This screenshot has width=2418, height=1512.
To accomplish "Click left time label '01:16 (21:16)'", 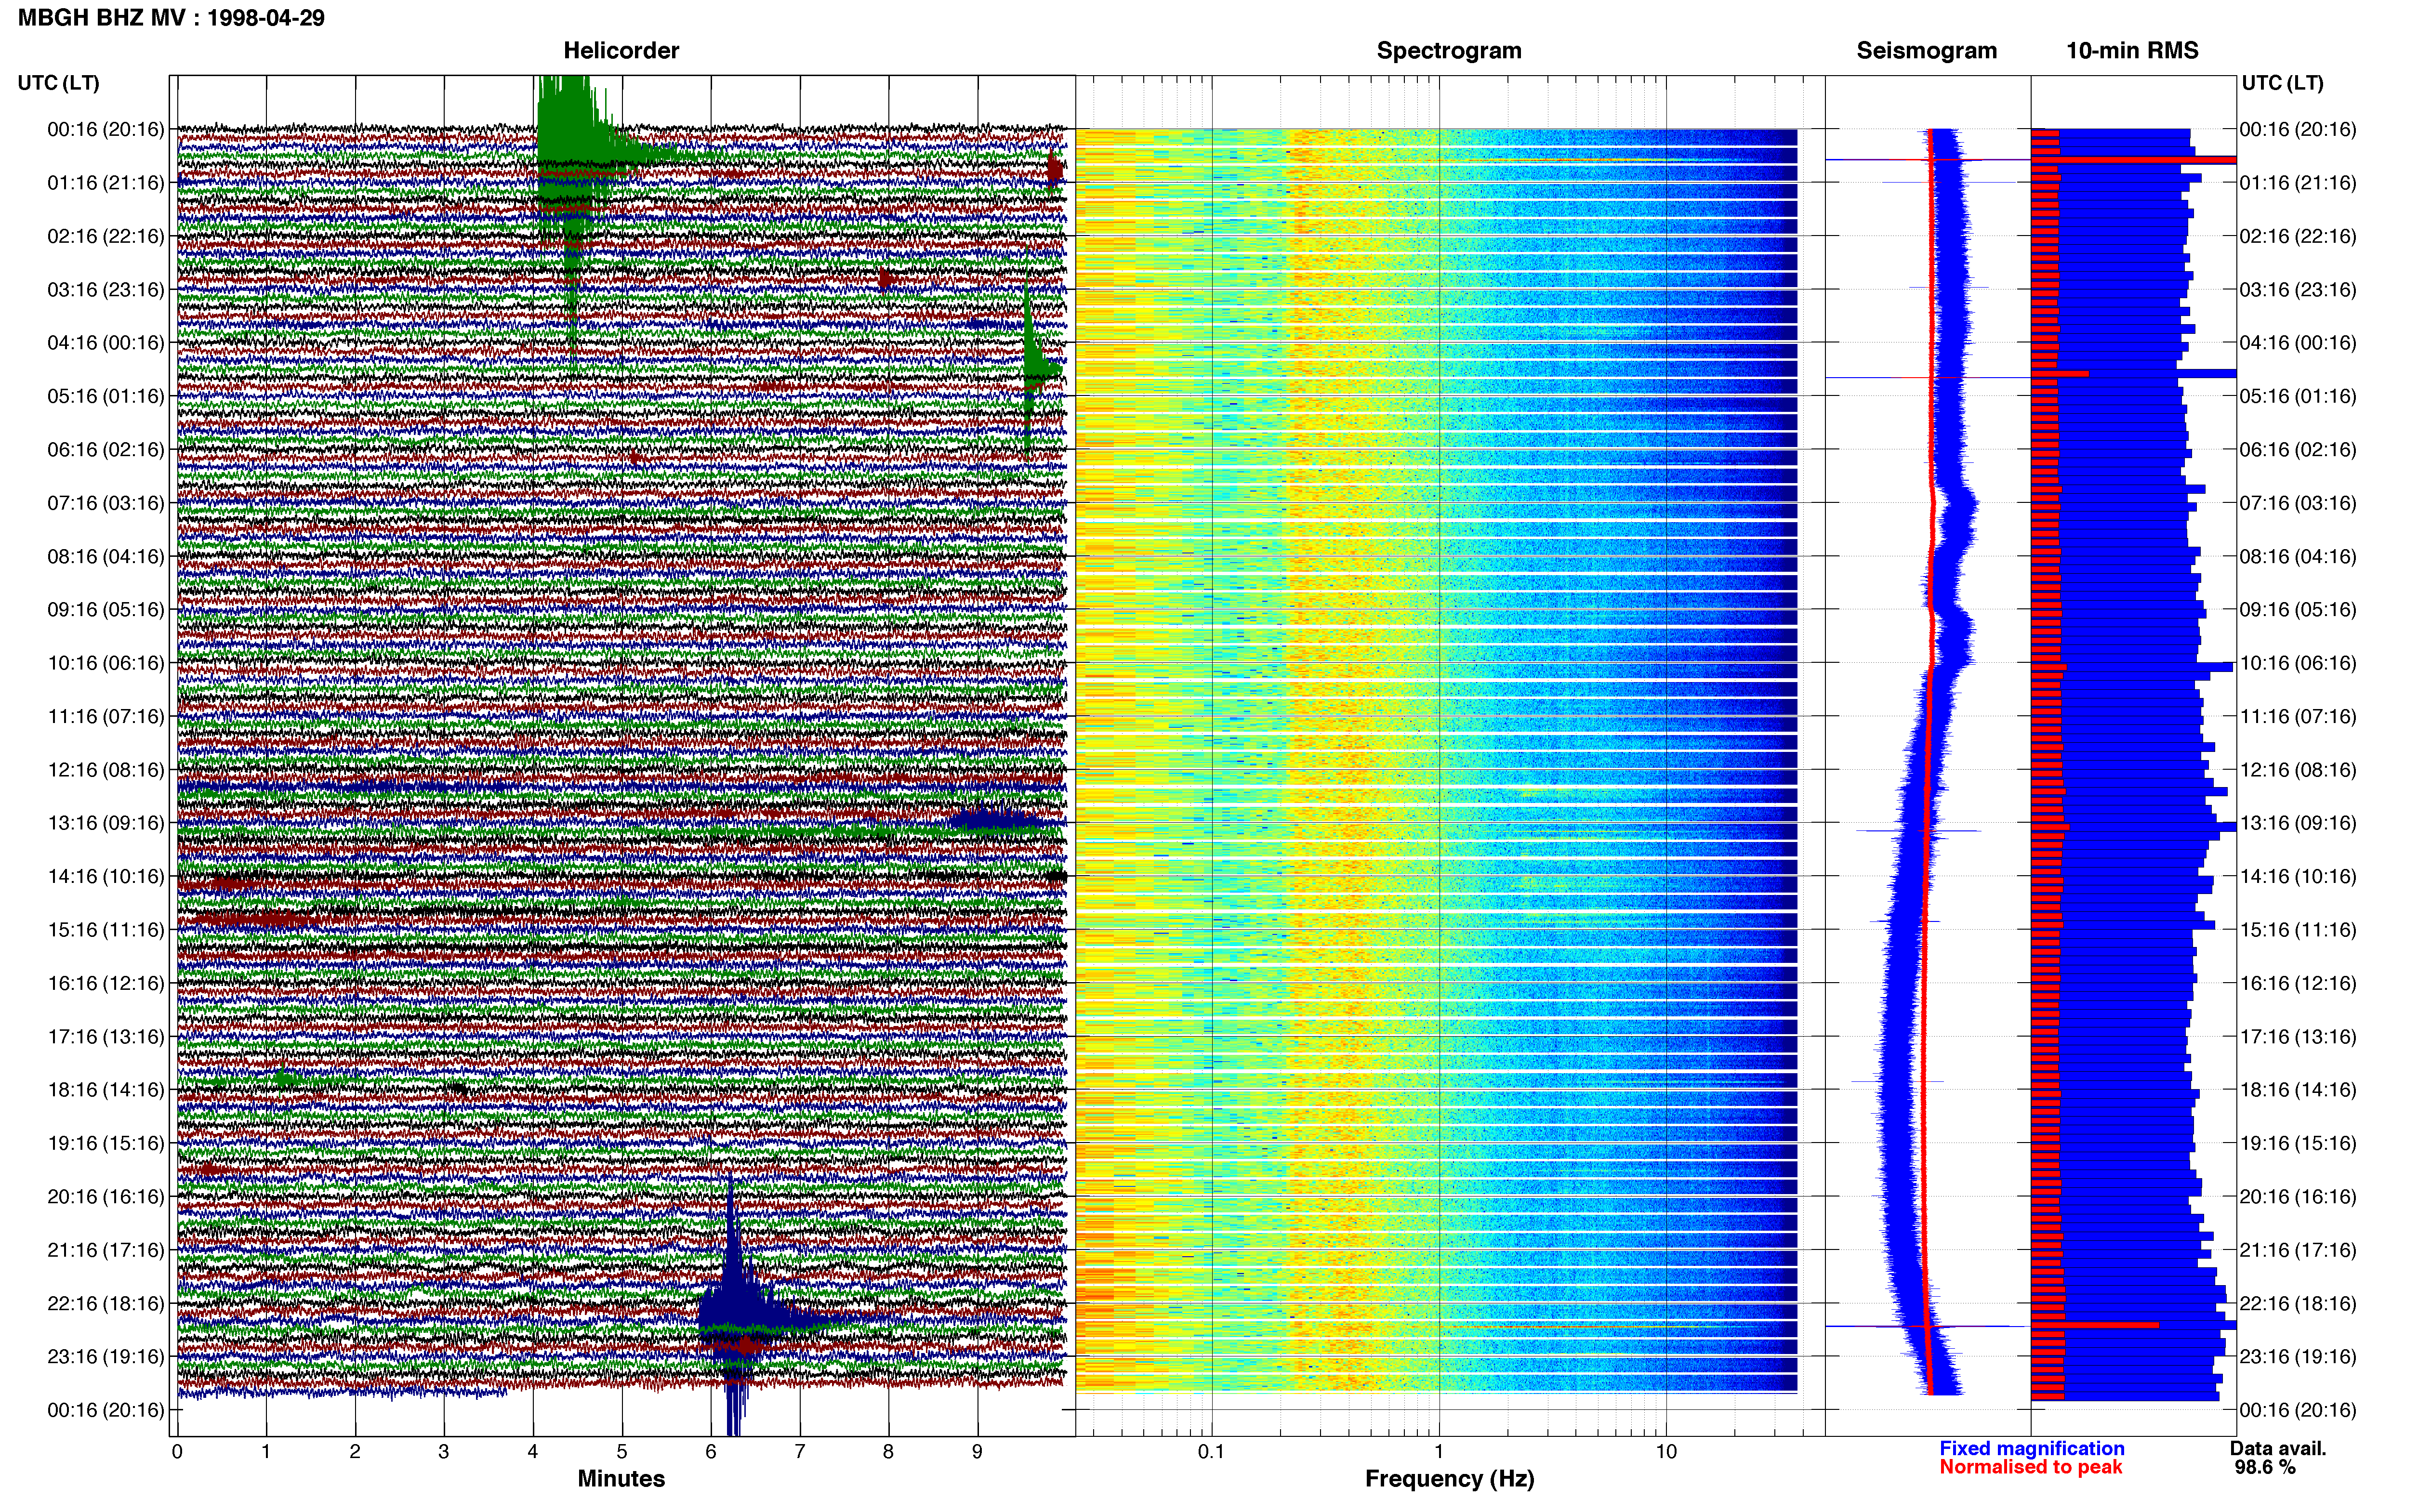I will [x=106, y=183].
